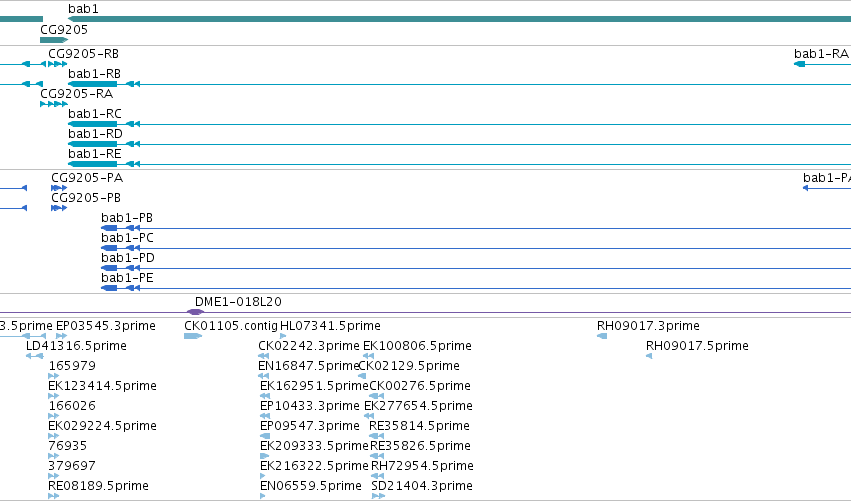Select the LD41316.5prime EST arrows

point(35,356)
